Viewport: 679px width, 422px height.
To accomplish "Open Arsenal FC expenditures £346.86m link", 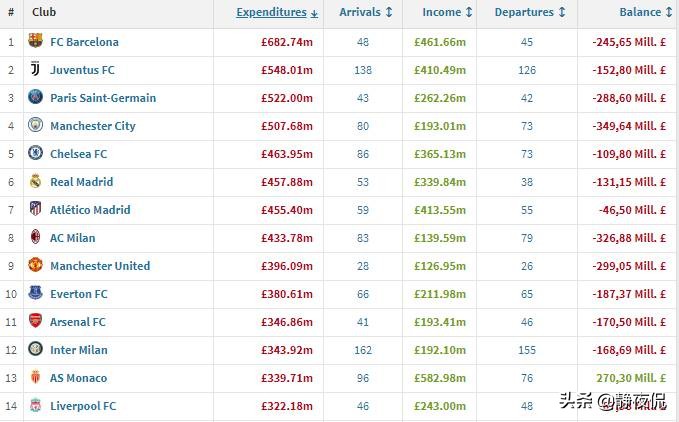I will (287, 322).
